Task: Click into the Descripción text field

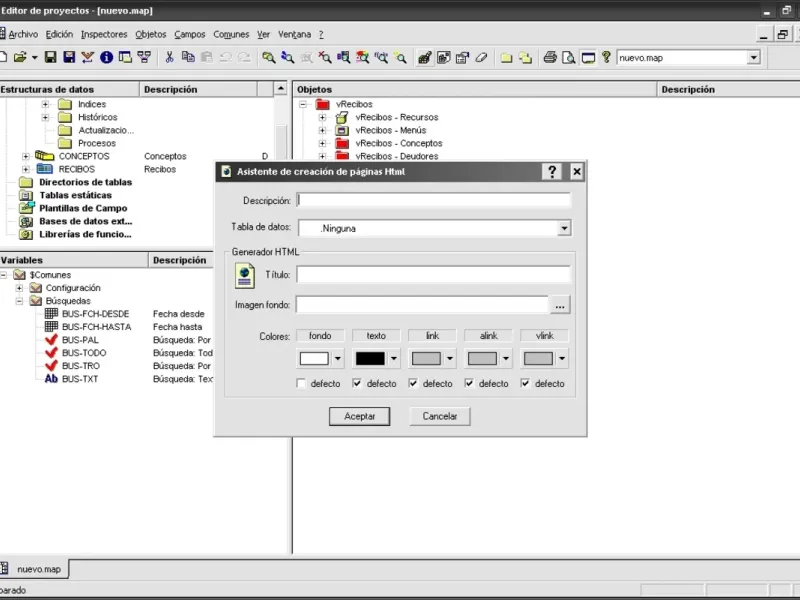Action: coord(434,200)
